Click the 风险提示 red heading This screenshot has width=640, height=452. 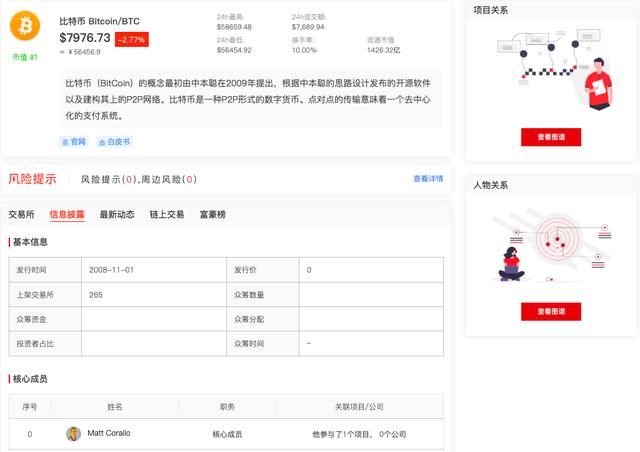[x=32, y=179]
